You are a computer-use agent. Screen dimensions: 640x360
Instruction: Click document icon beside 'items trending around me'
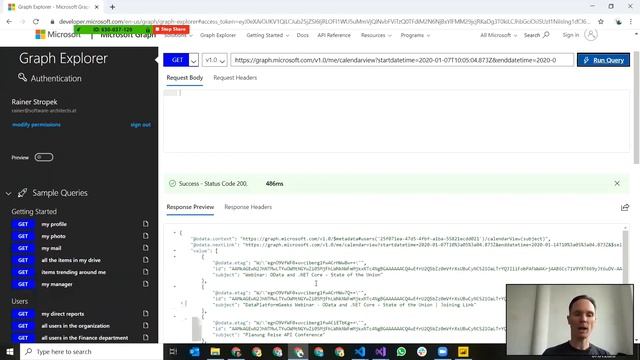[x=146, y=272]
